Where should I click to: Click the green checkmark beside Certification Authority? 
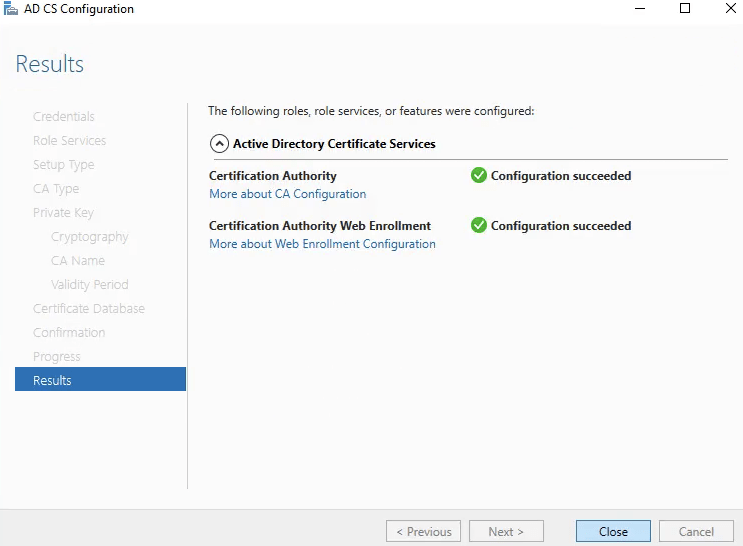coord(479,176)
